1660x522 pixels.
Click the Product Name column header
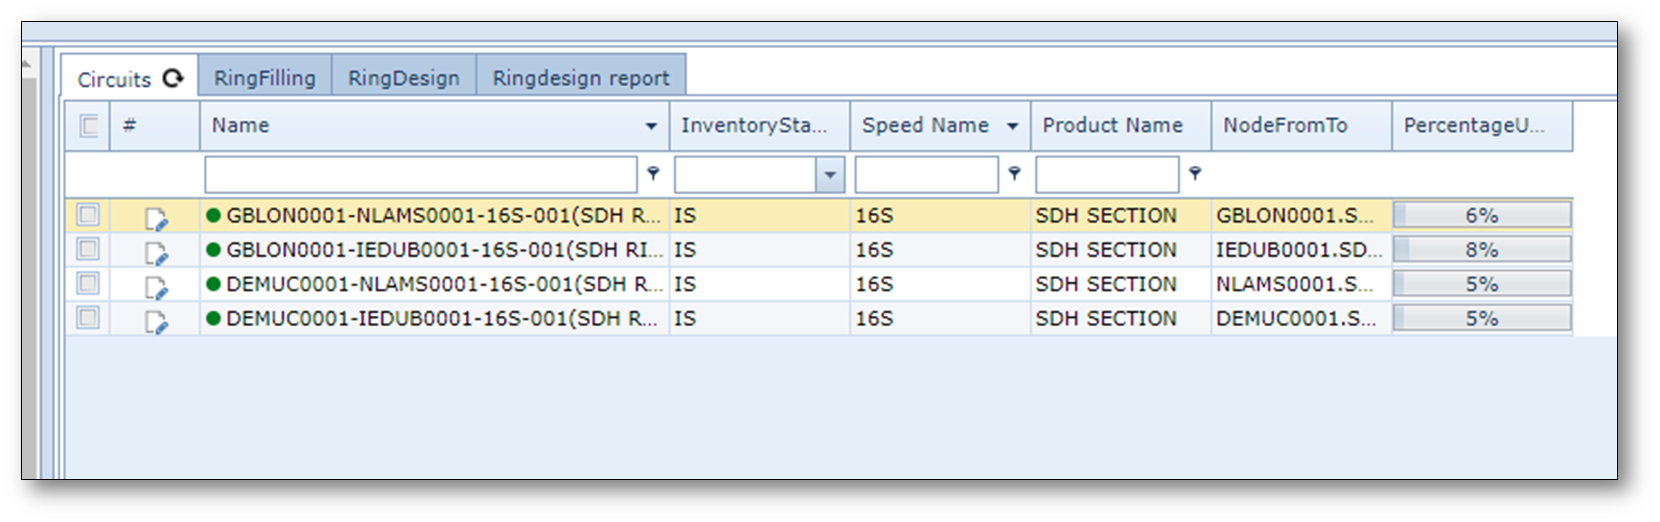(1112, 126)
